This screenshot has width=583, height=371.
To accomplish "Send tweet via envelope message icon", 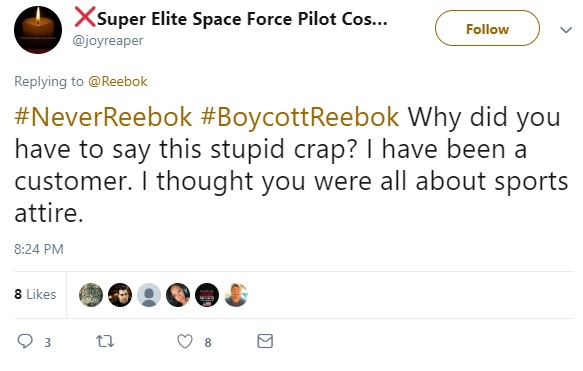I will (x=265, y=341).
